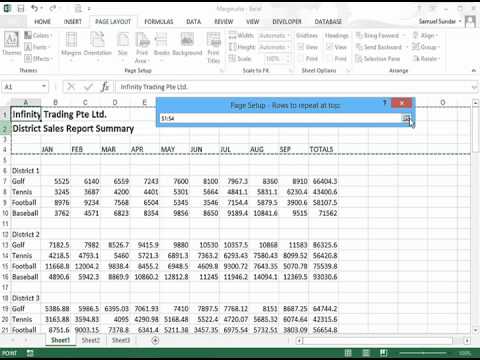Screen dimensions: 480x360
Task: Open theme Fonts dropdown
Action: (x=37, y=47)
